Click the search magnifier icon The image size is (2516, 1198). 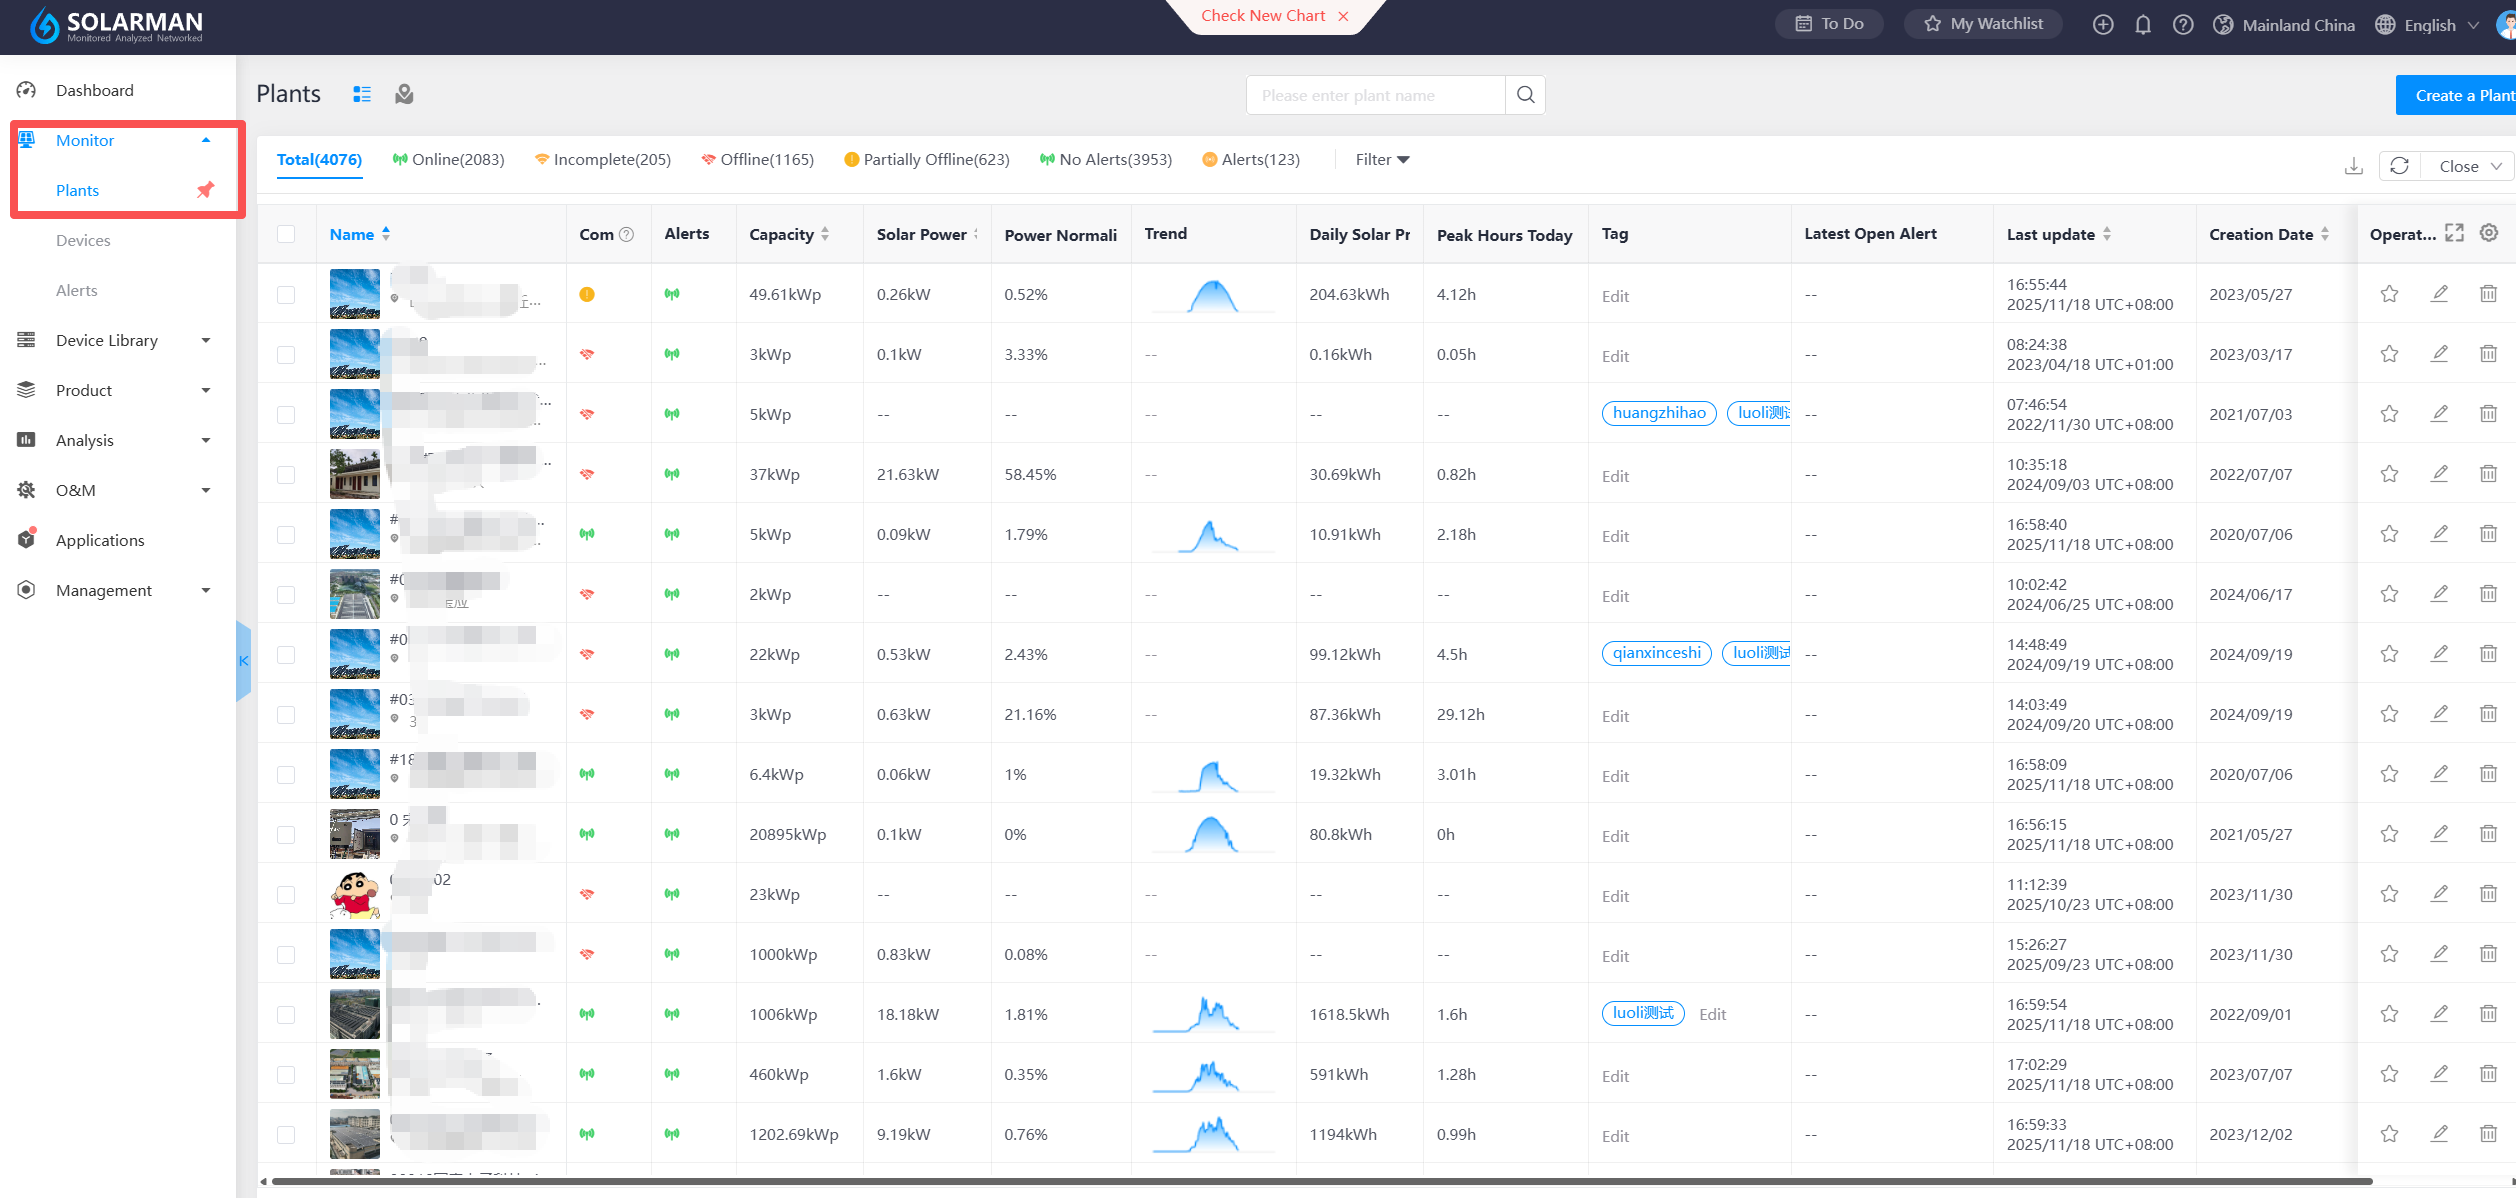[1525, 95]
